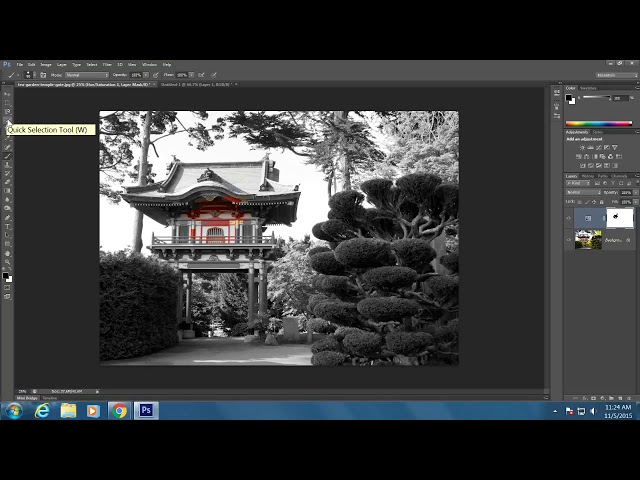This screenshot has height=480, width=640.
Task: Select the Hand tool
Action: pyautogui.click(x=7, y=253)
